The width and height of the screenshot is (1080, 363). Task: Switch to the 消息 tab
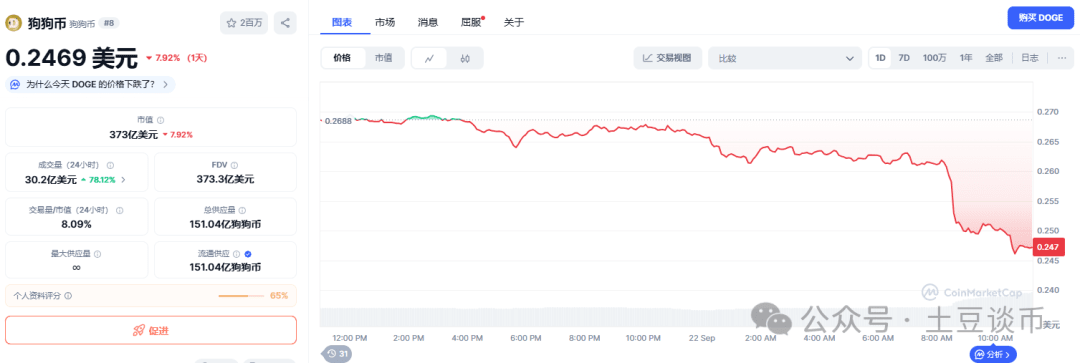(428, 22)
